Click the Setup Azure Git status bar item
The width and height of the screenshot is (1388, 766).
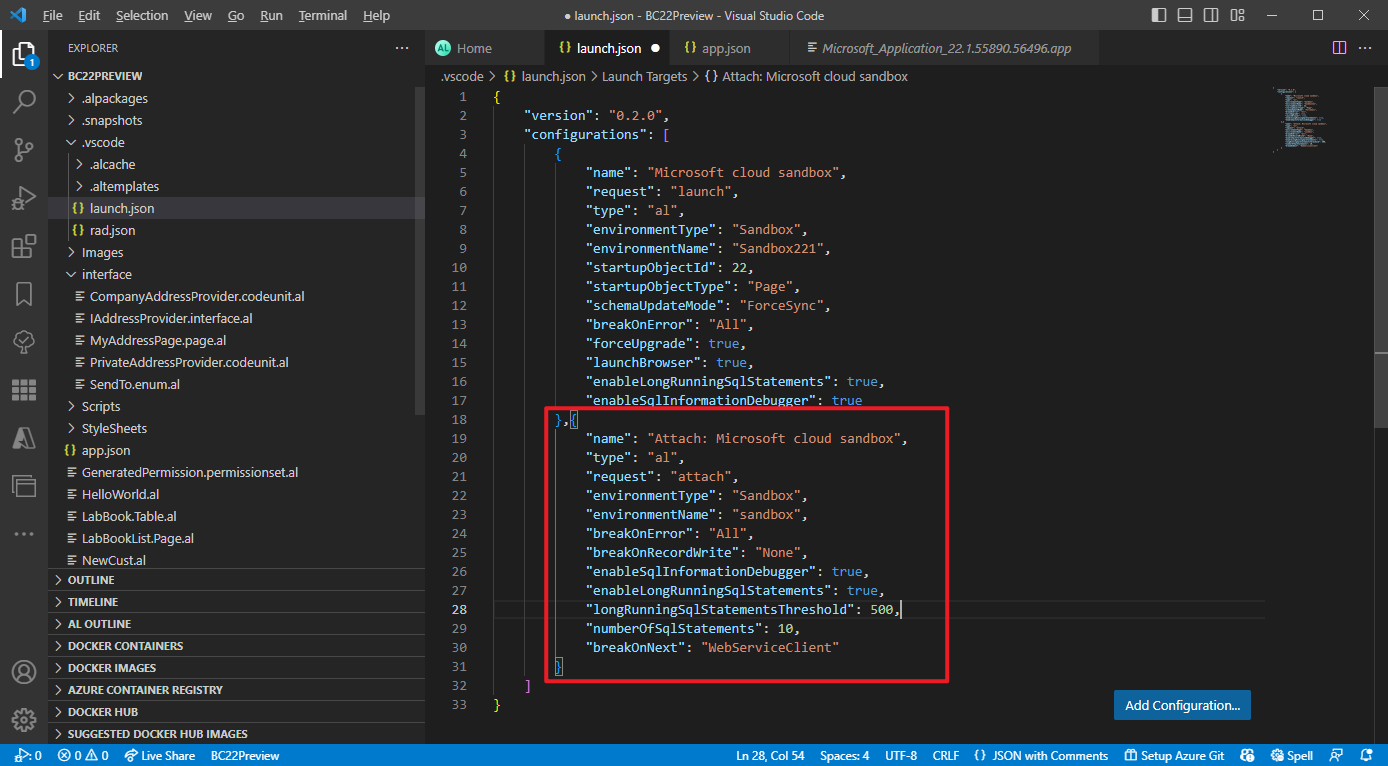1173,755
